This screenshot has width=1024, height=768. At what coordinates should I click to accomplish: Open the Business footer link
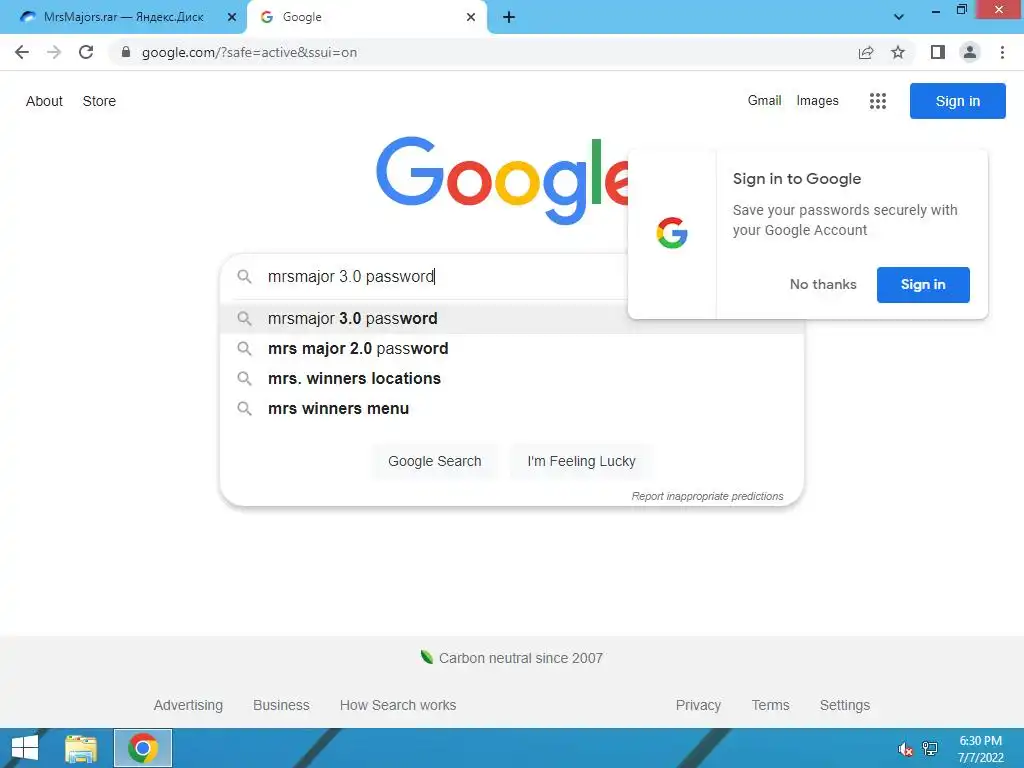coord(281,705)
